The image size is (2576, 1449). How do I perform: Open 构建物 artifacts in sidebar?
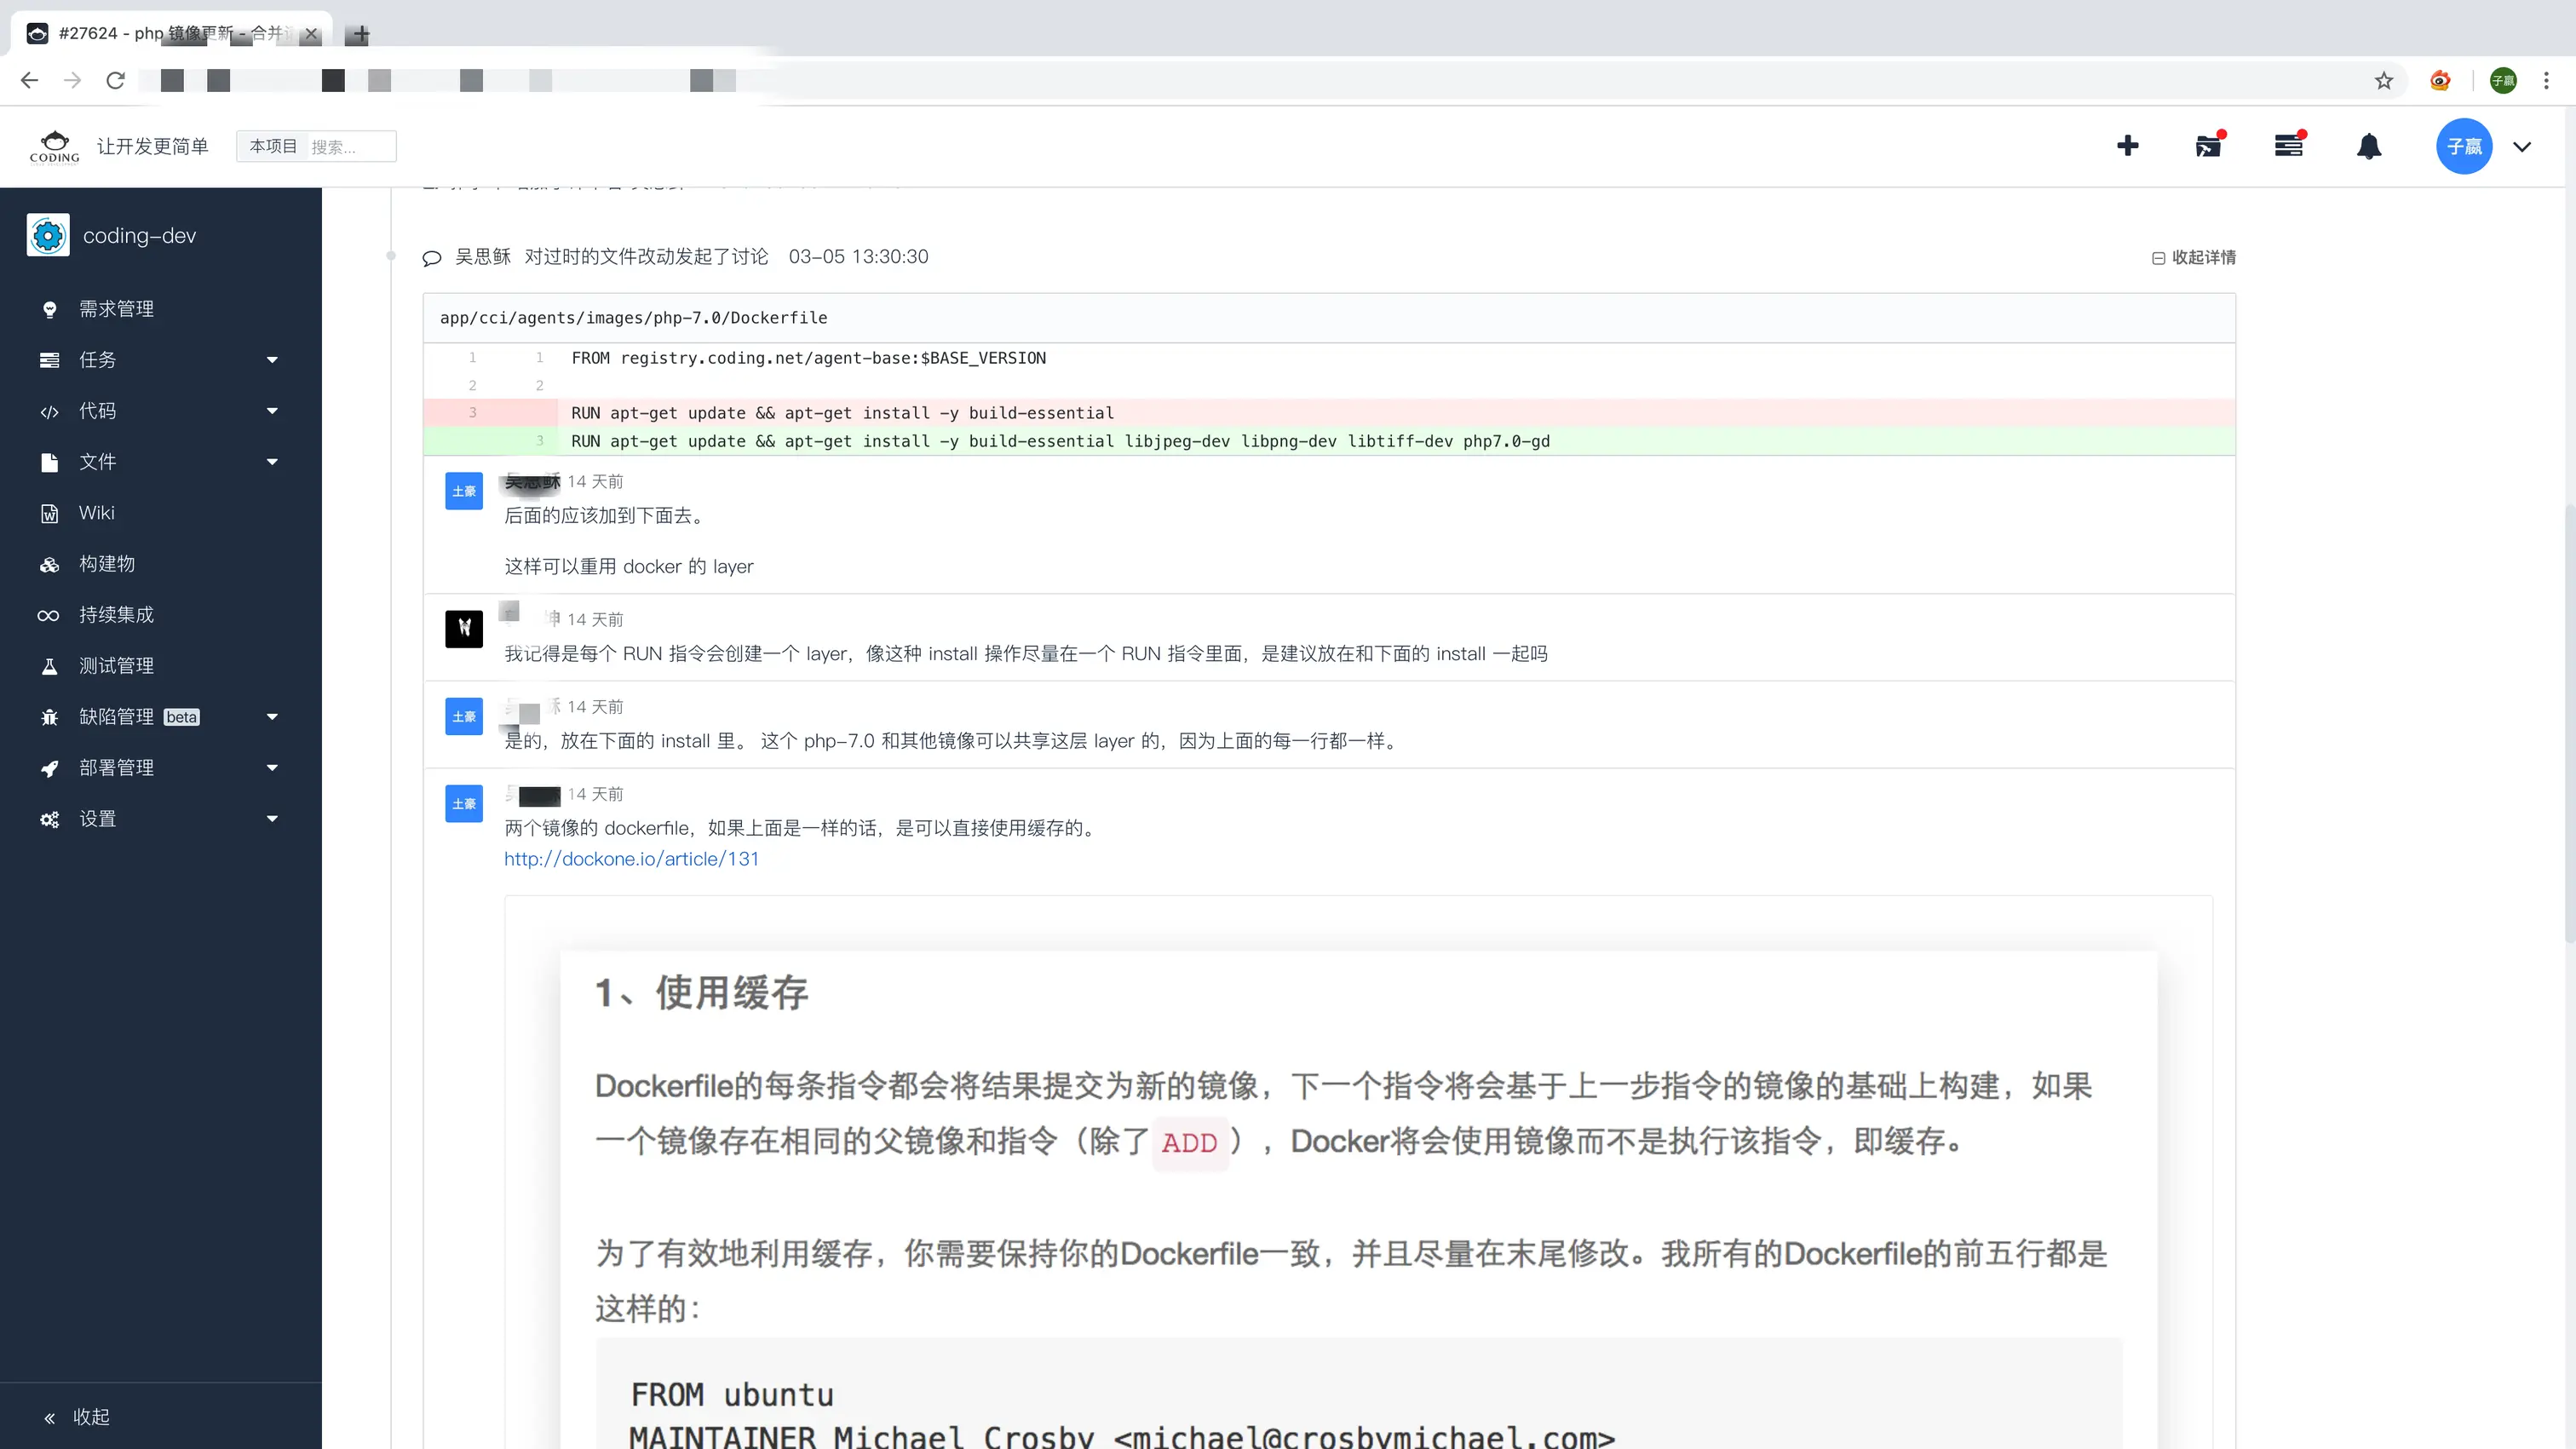106,563
